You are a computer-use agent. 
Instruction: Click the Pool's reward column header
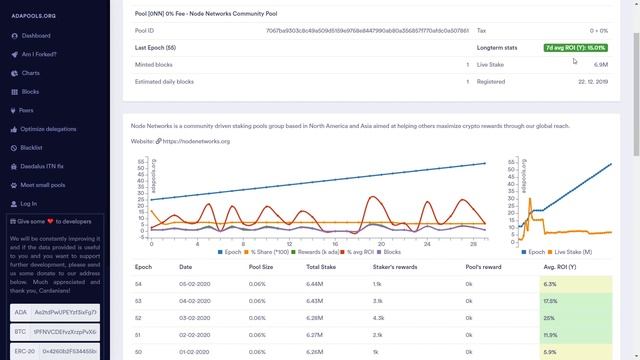click(x=483, y=267)
